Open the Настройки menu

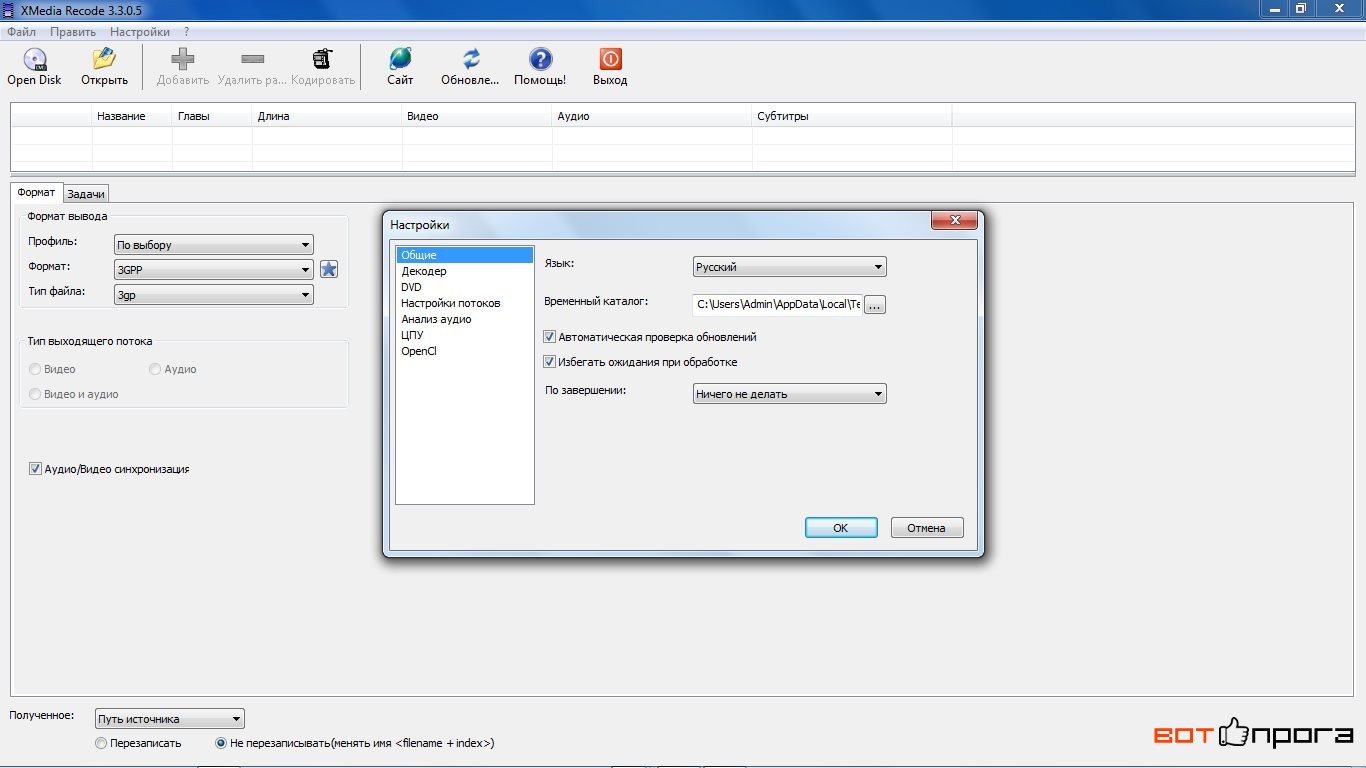[140, 32]
